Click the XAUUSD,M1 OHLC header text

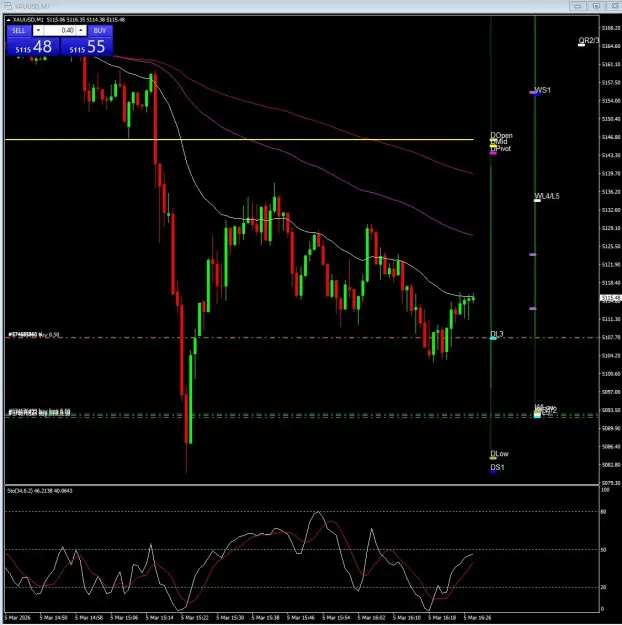click(69, 20)
